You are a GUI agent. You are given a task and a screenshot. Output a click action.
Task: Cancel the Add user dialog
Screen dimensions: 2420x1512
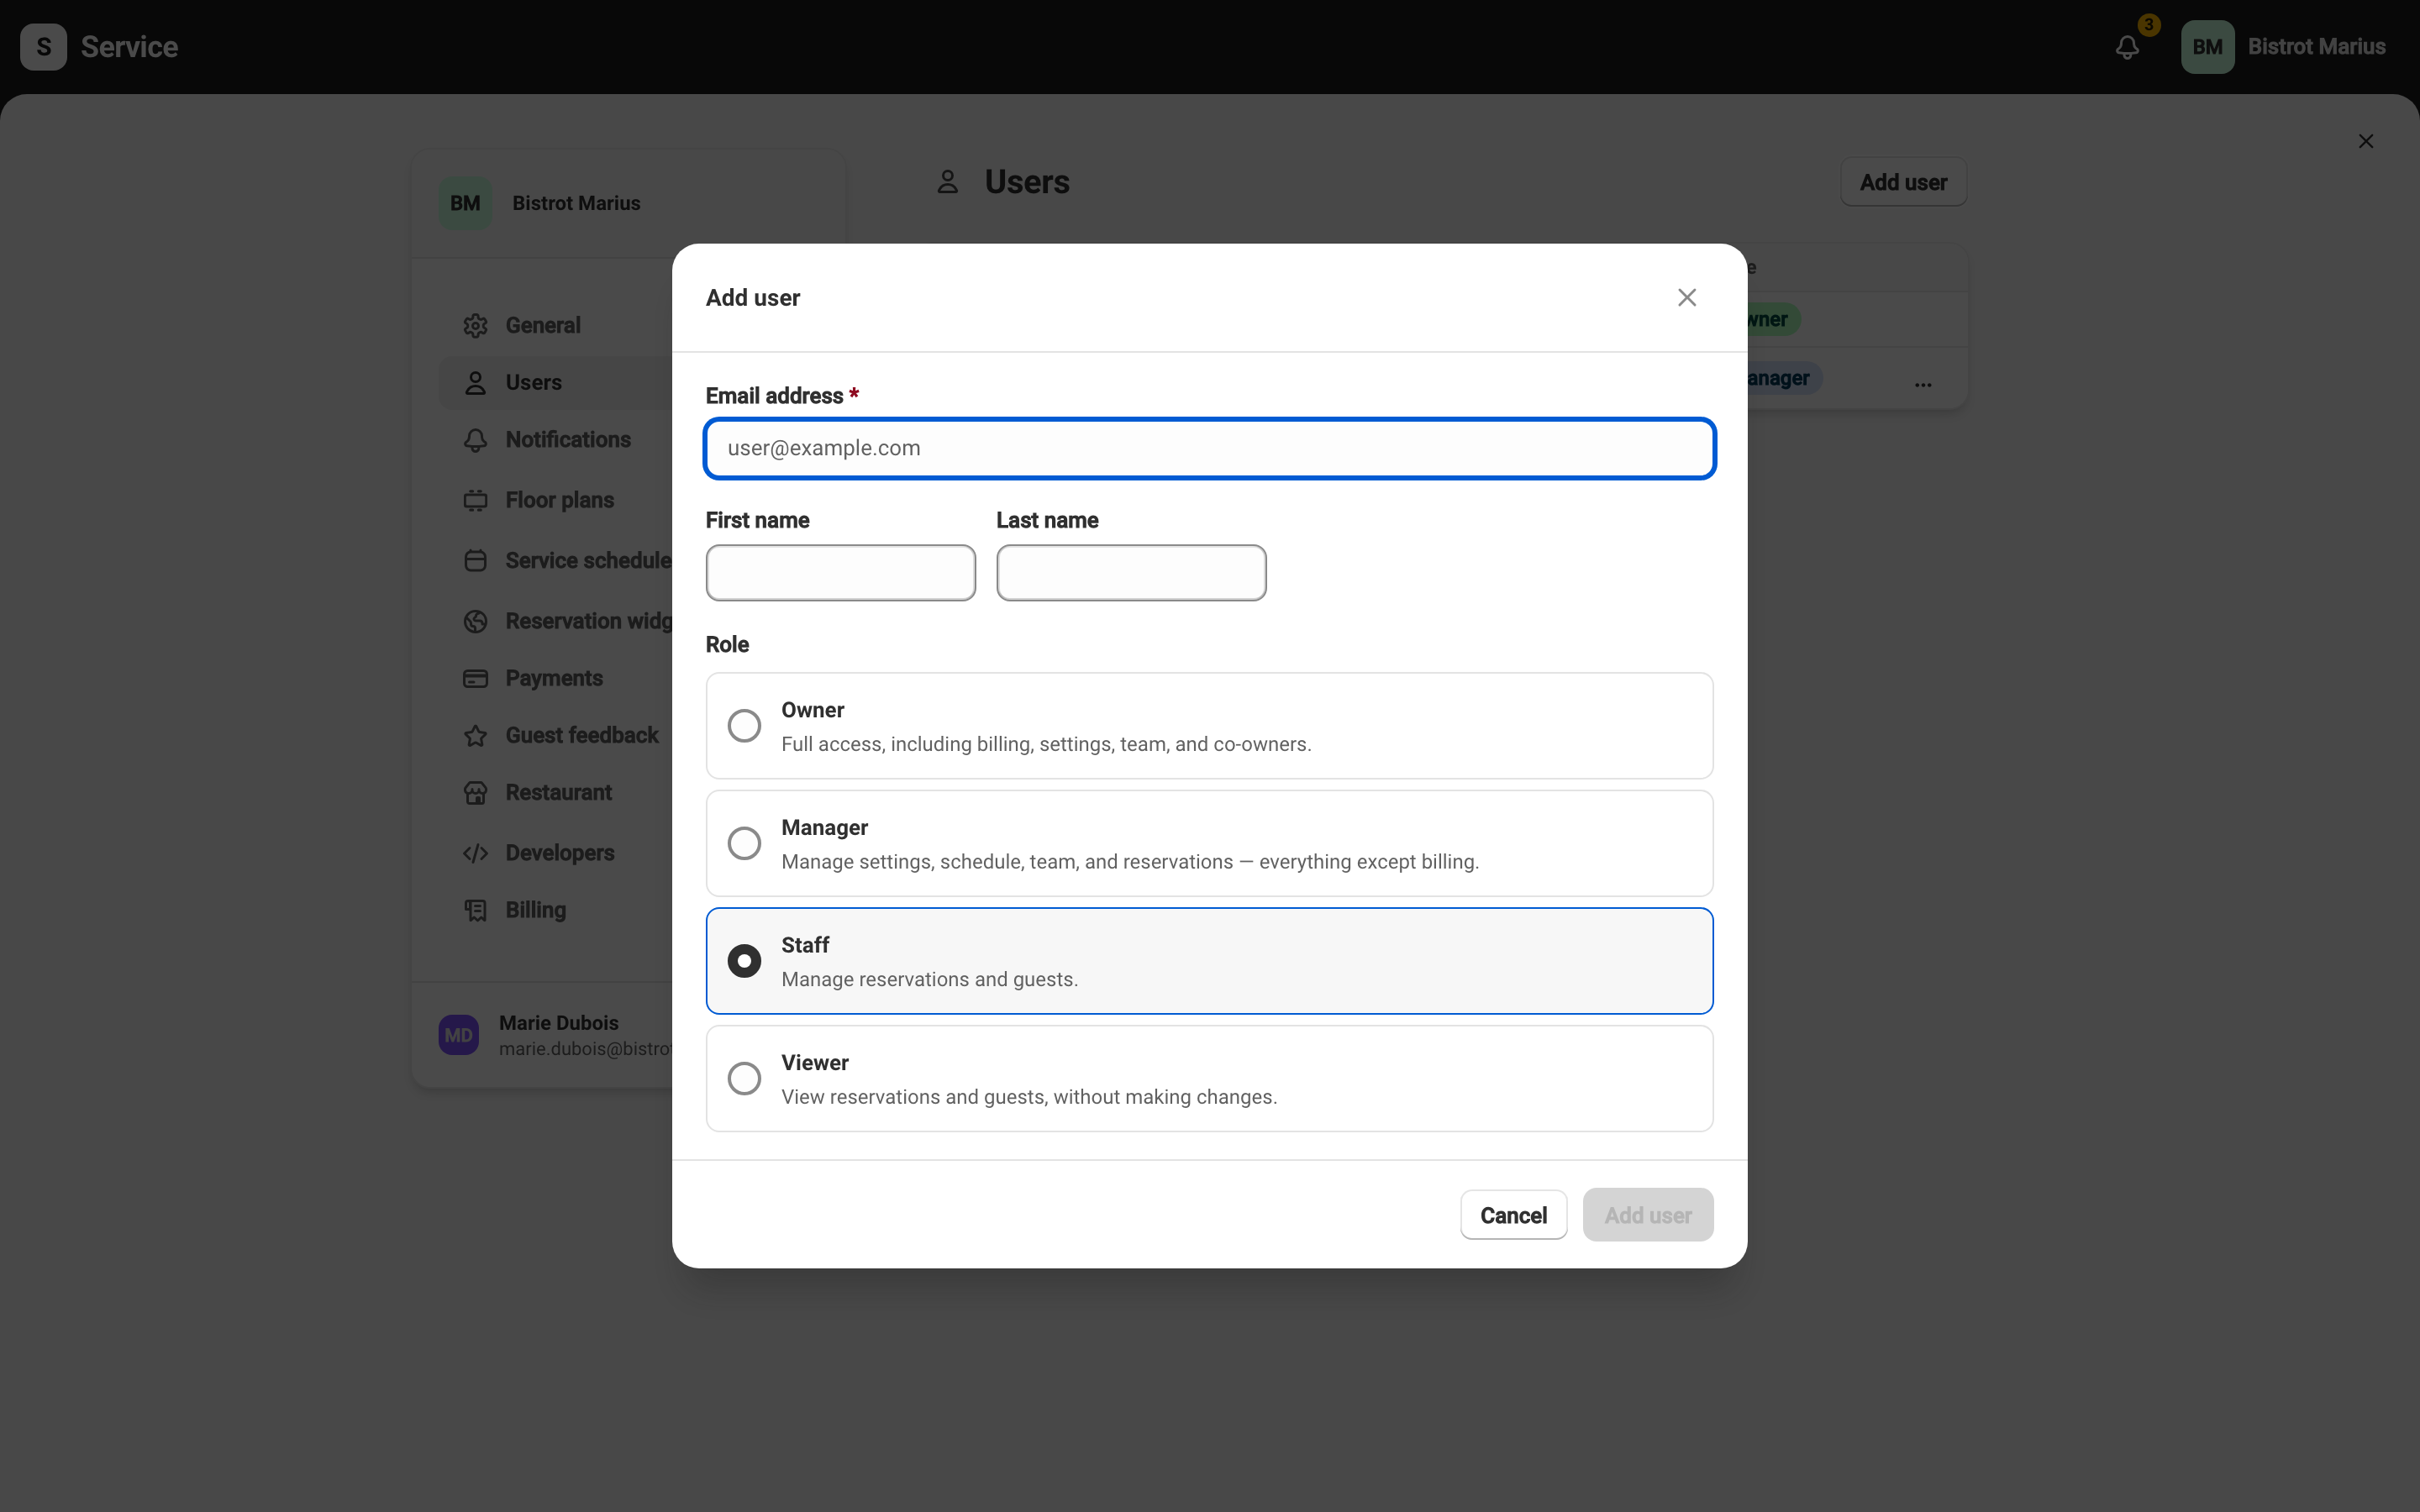[x=1513, y=1215]
